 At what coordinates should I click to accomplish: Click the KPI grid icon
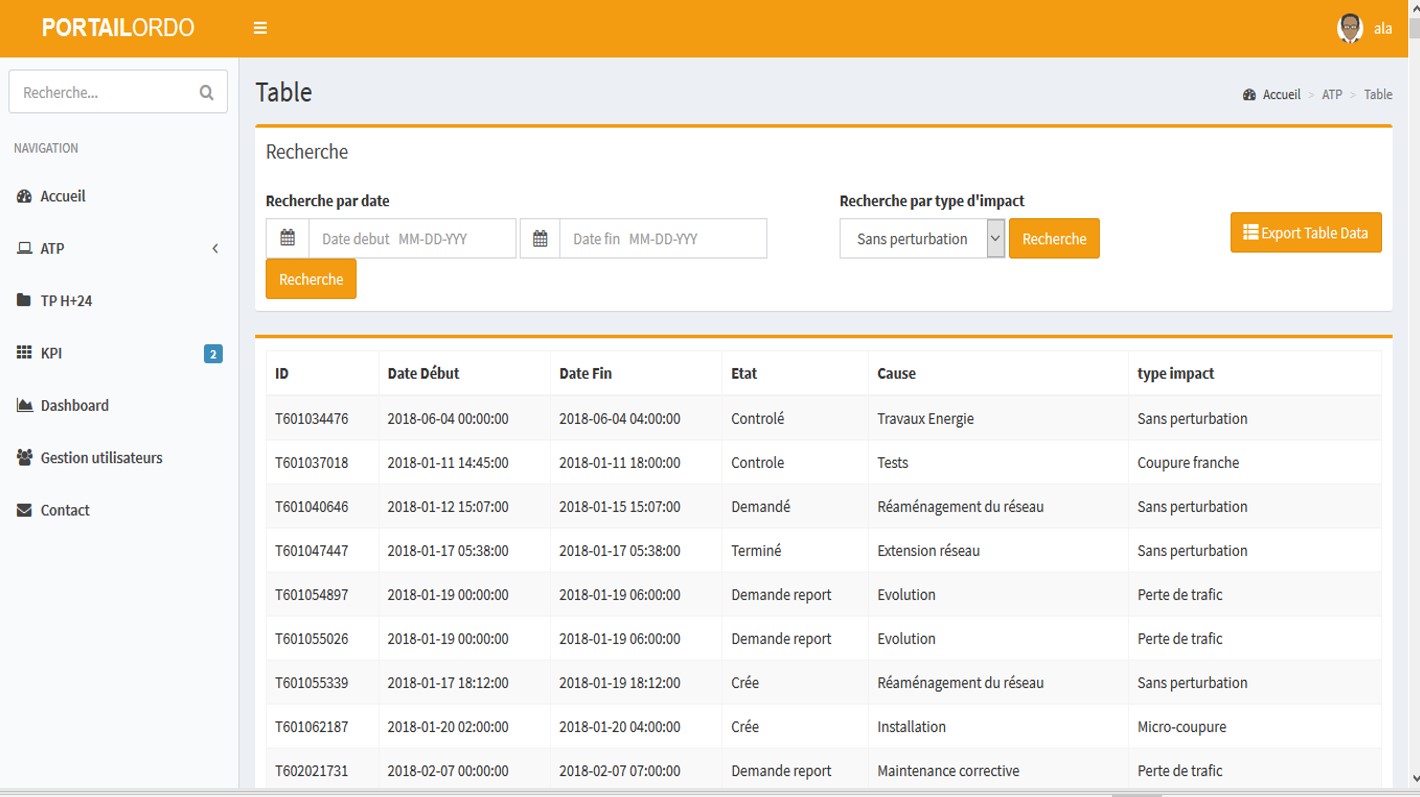(x=25, y=353)
